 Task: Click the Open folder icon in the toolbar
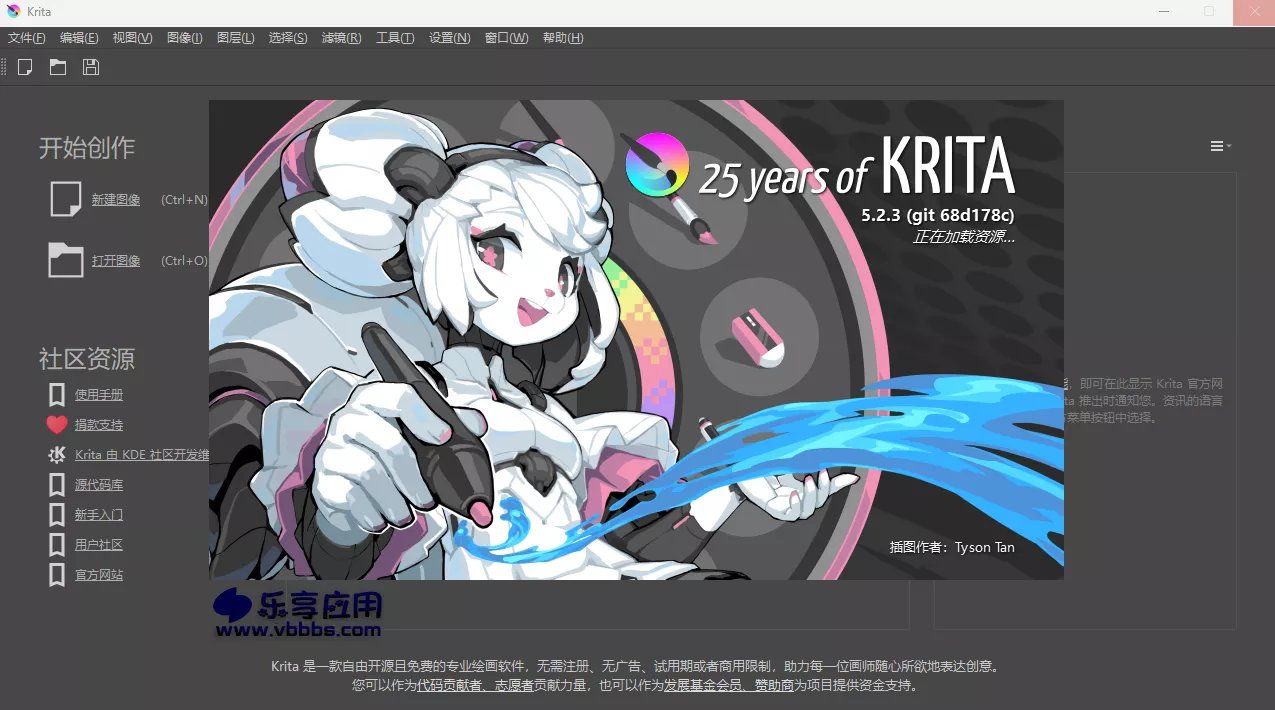point(57,66)
